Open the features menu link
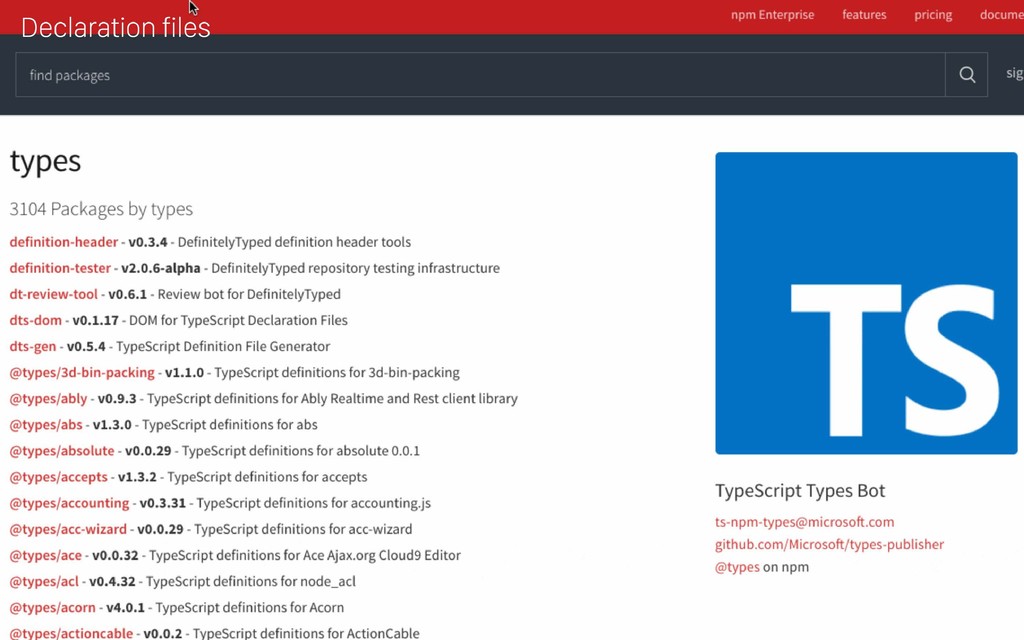1024x640 pixels. point(864,14)
